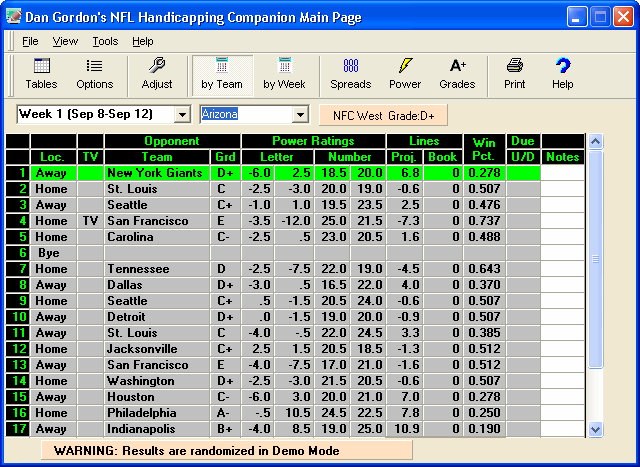
Task: Open the File menu
Action: [x=30, y=41]
